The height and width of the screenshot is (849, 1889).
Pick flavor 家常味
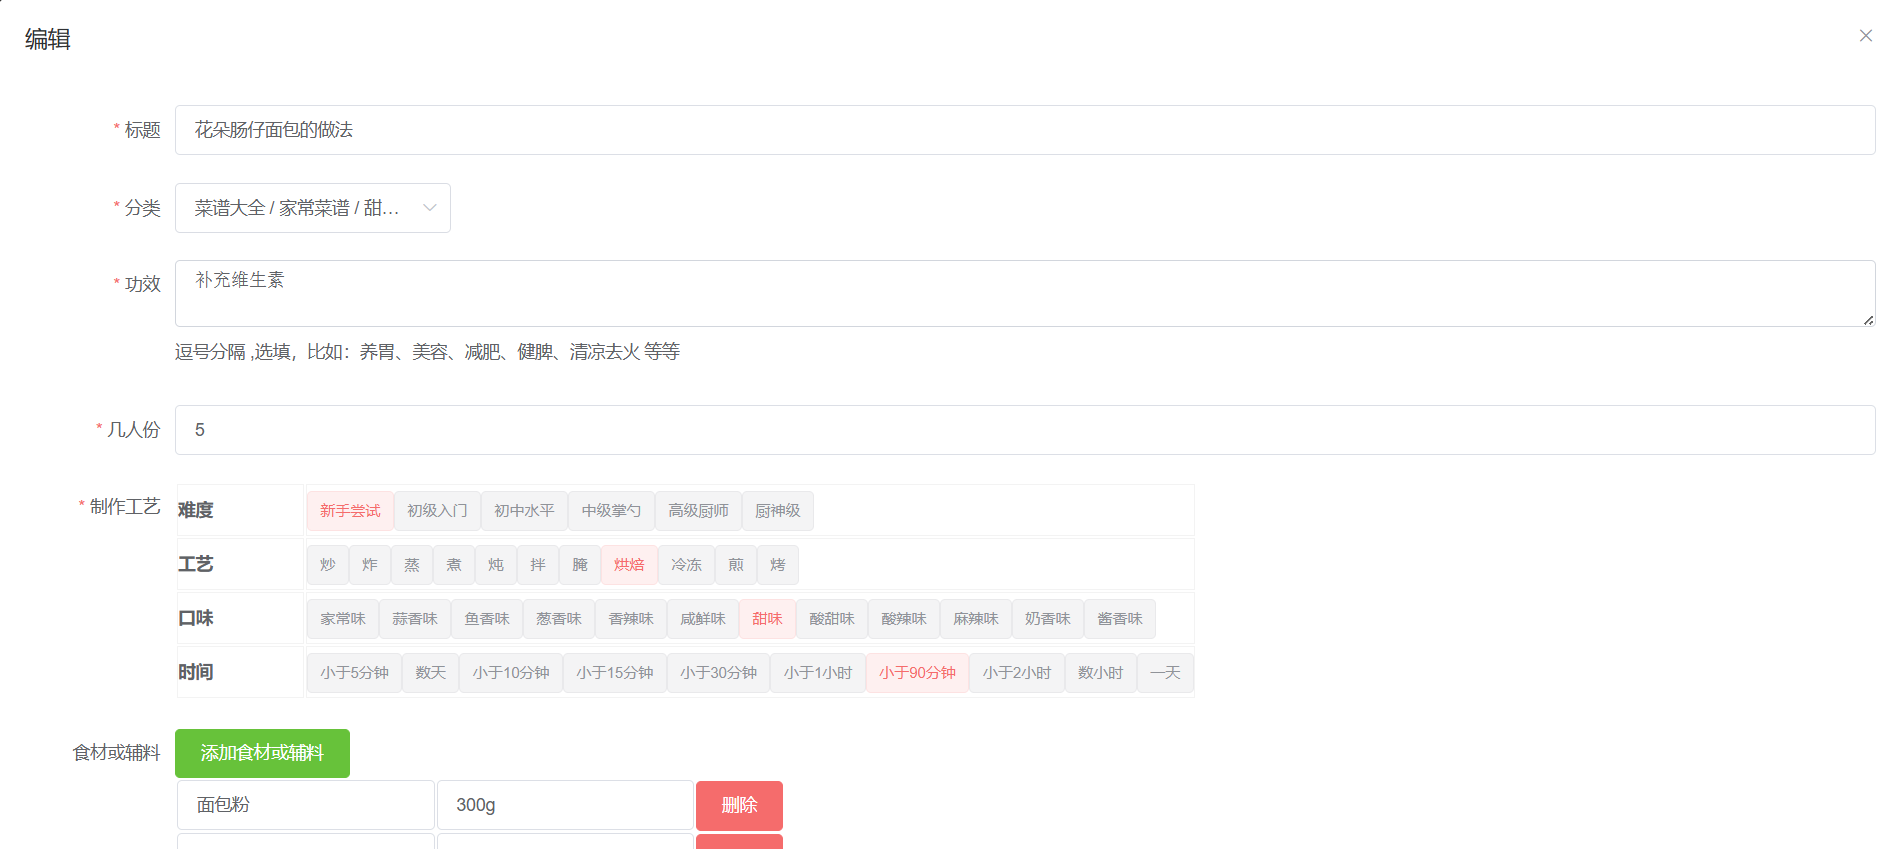343,619
